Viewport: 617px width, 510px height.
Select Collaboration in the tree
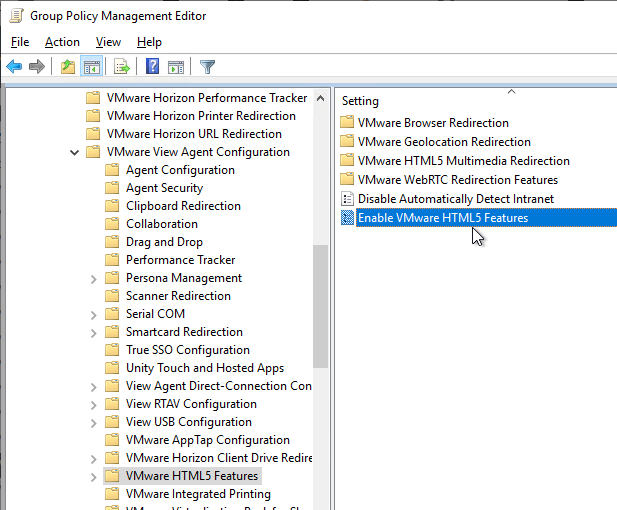162,224
